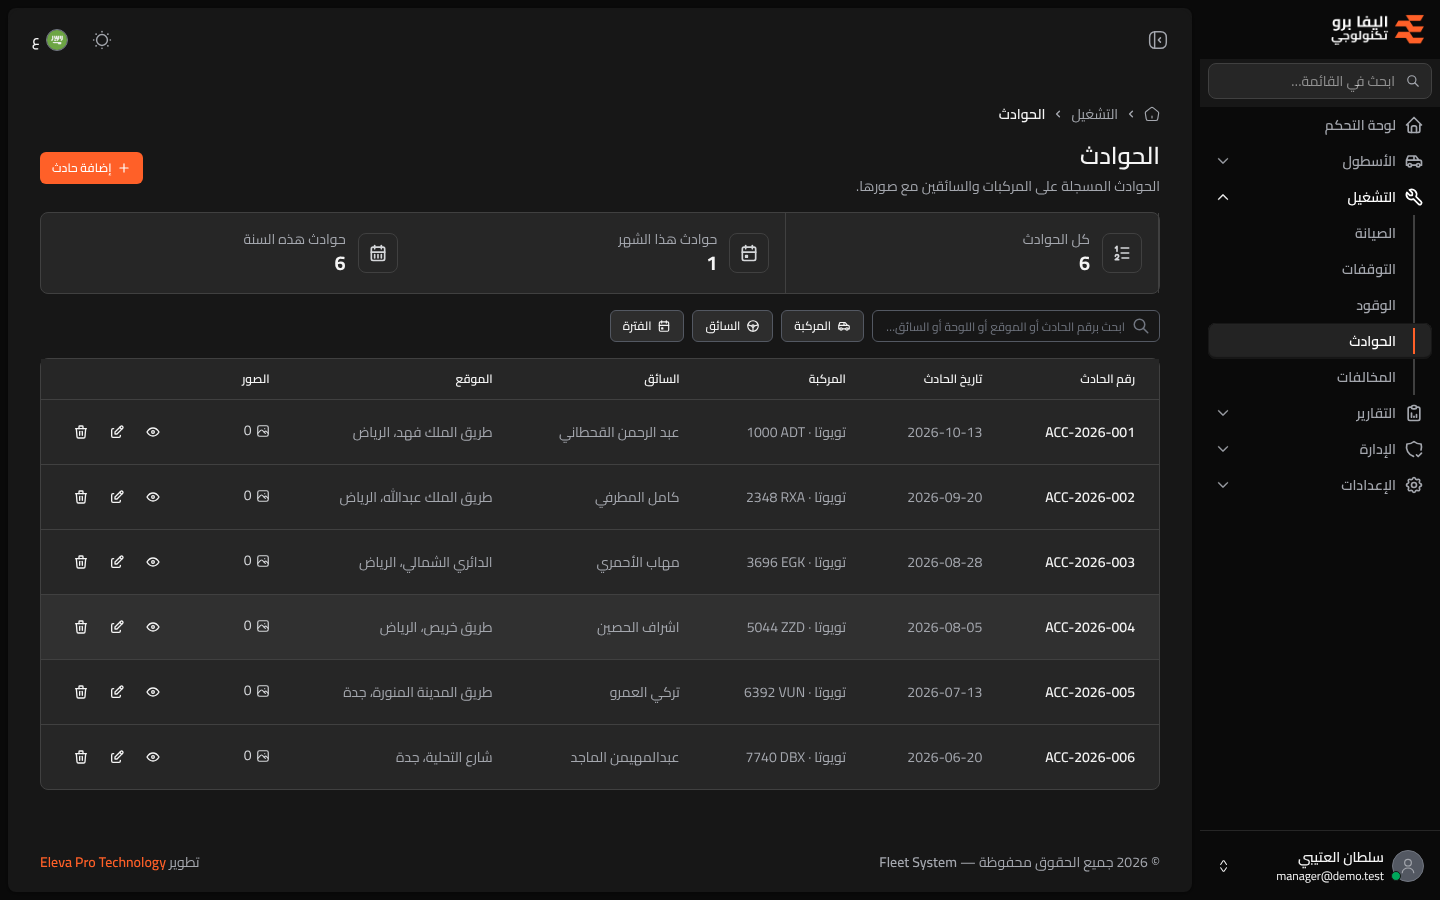
Task: Click the إضافة حادث add button
Action: (91, 168)
